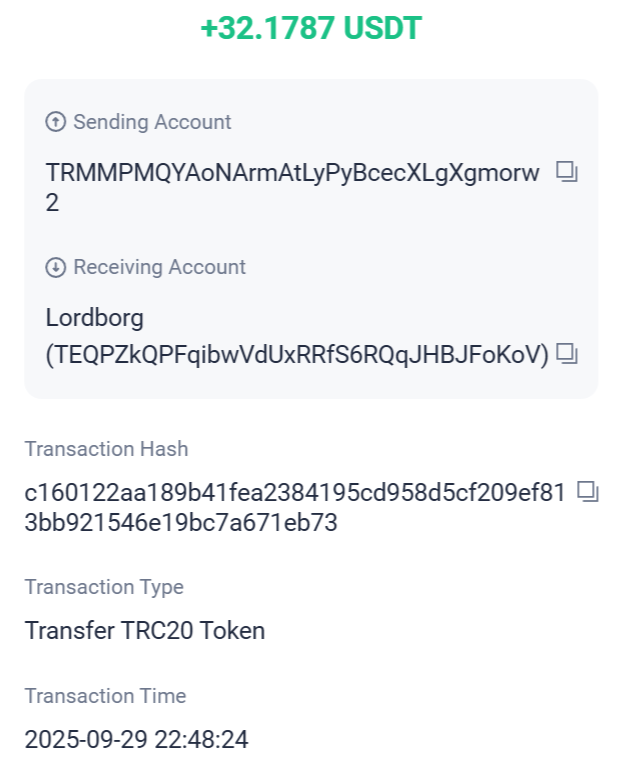Viewport: 618px width, 773px height.
Task: Click the Lordborg account name
Action: [x=95, y=318]
